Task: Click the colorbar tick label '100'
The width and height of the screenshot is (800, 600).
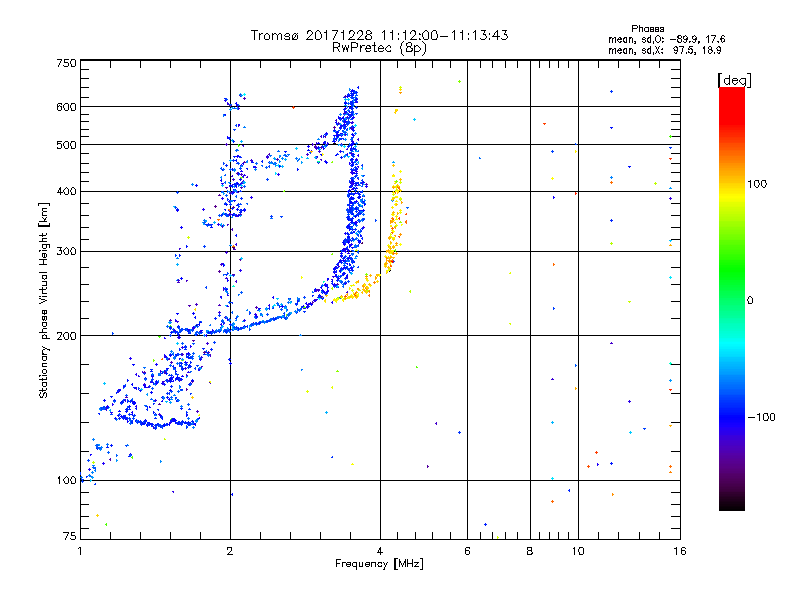Action: coord(757,184)
